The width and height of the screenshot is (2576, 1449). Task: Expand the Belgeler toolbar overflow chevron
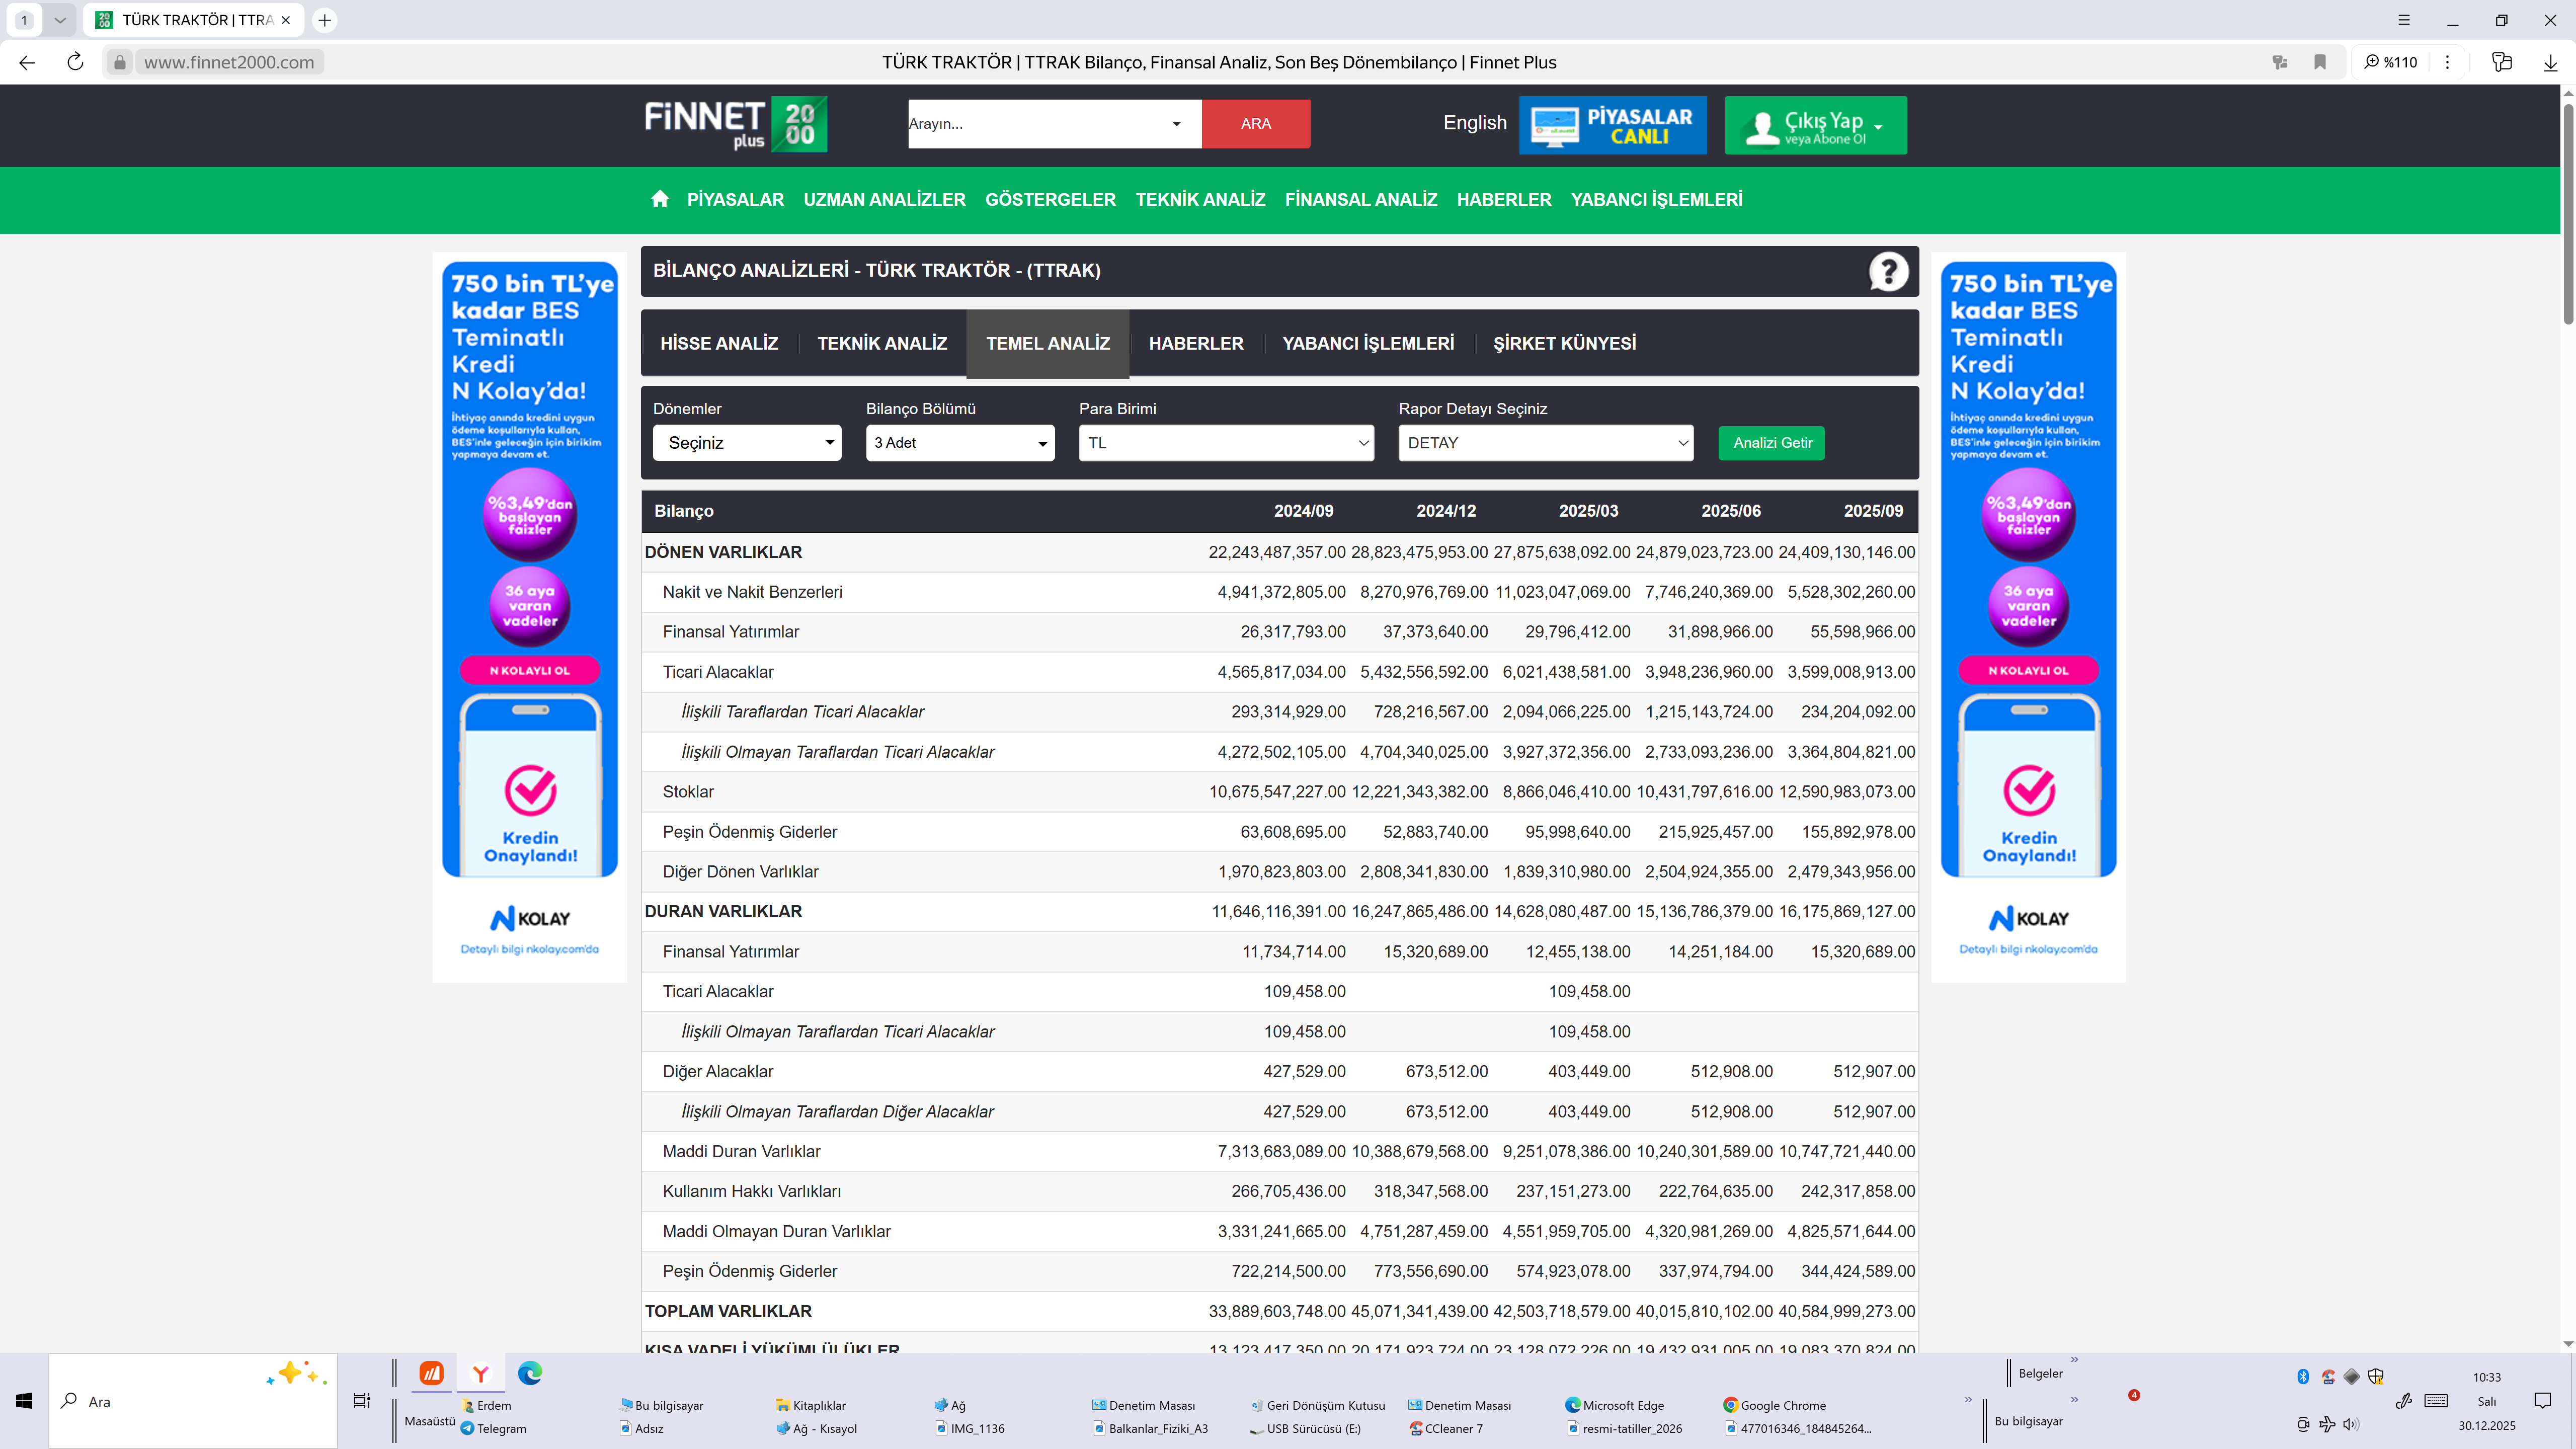pyautogui.click(x=2074, y=1359)
